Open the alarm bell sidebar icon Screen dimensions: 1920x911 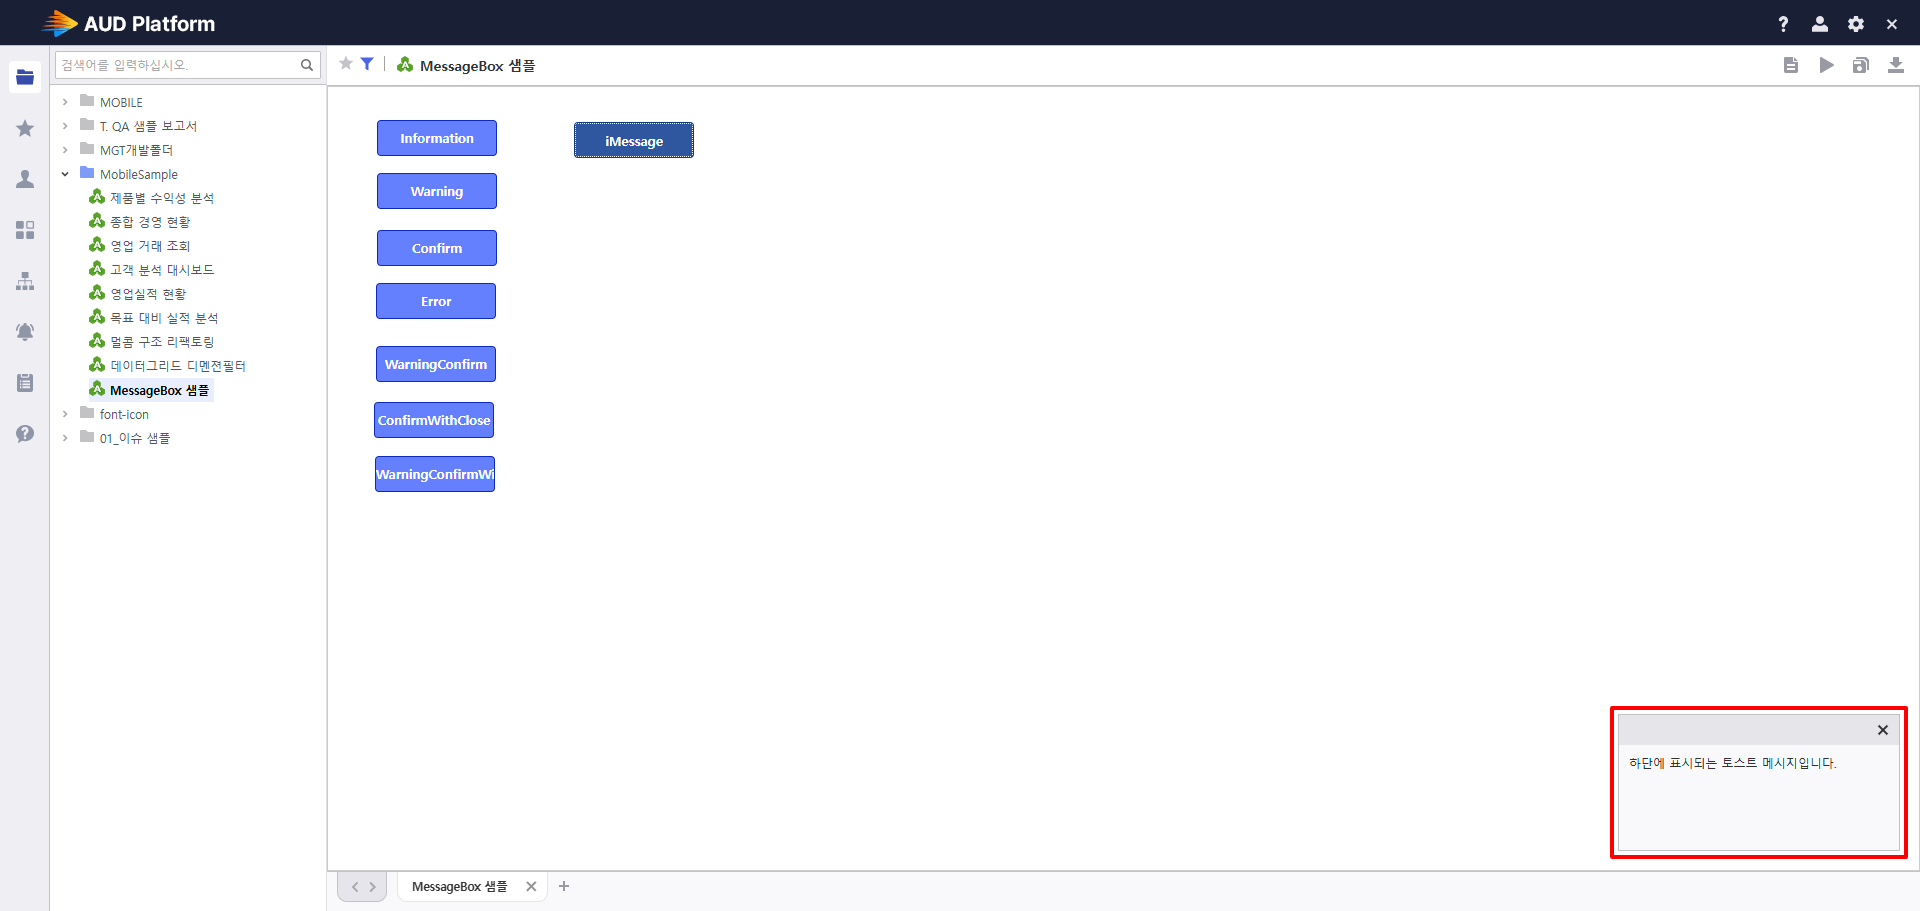tap(25, 332)
